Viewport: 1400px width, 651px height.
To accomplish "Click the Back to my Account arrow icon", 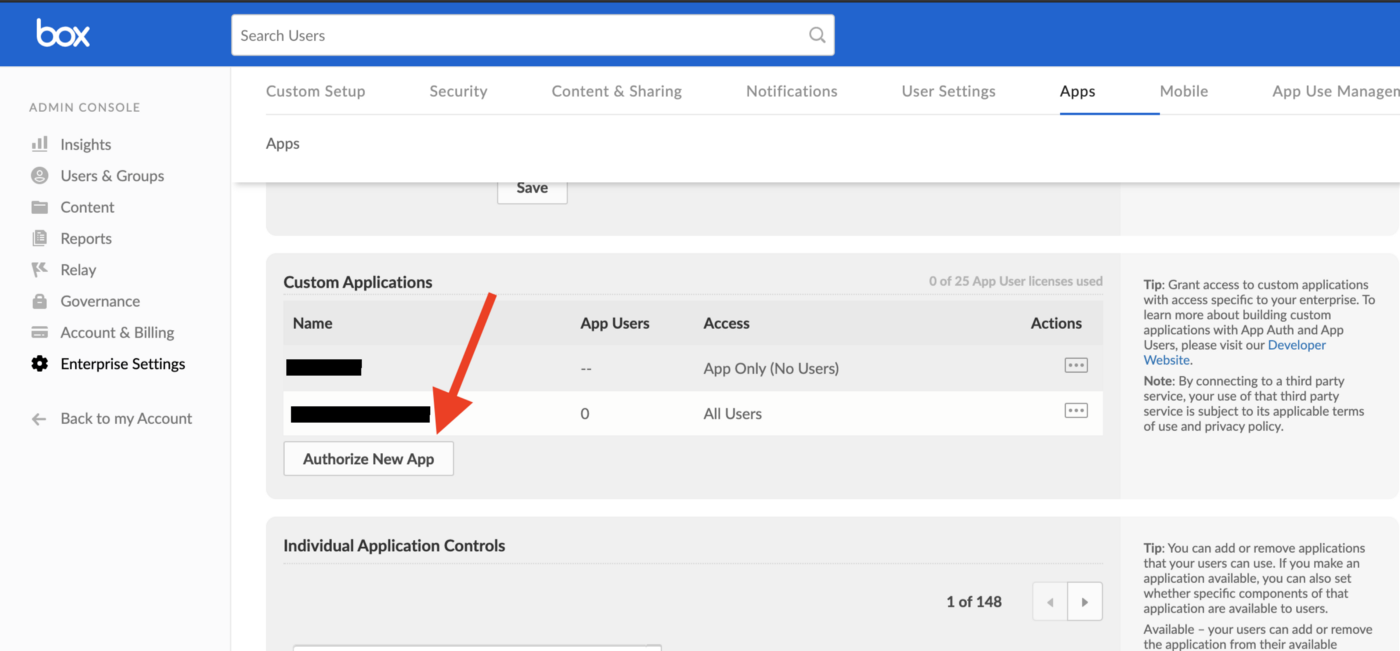I will [40, 419].
